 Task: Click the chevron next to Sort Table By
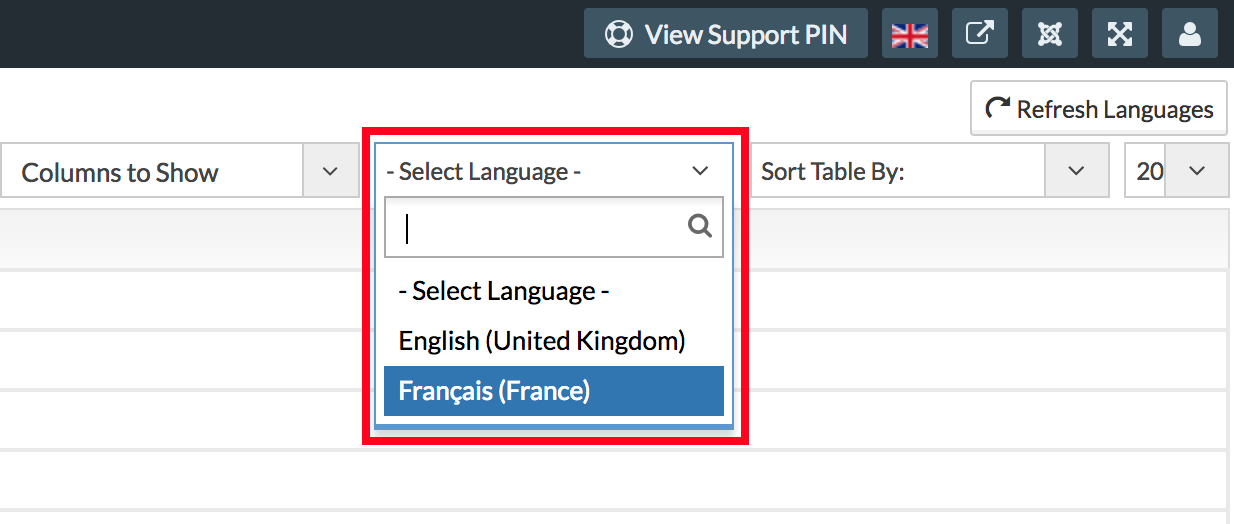coord(1076,171)
